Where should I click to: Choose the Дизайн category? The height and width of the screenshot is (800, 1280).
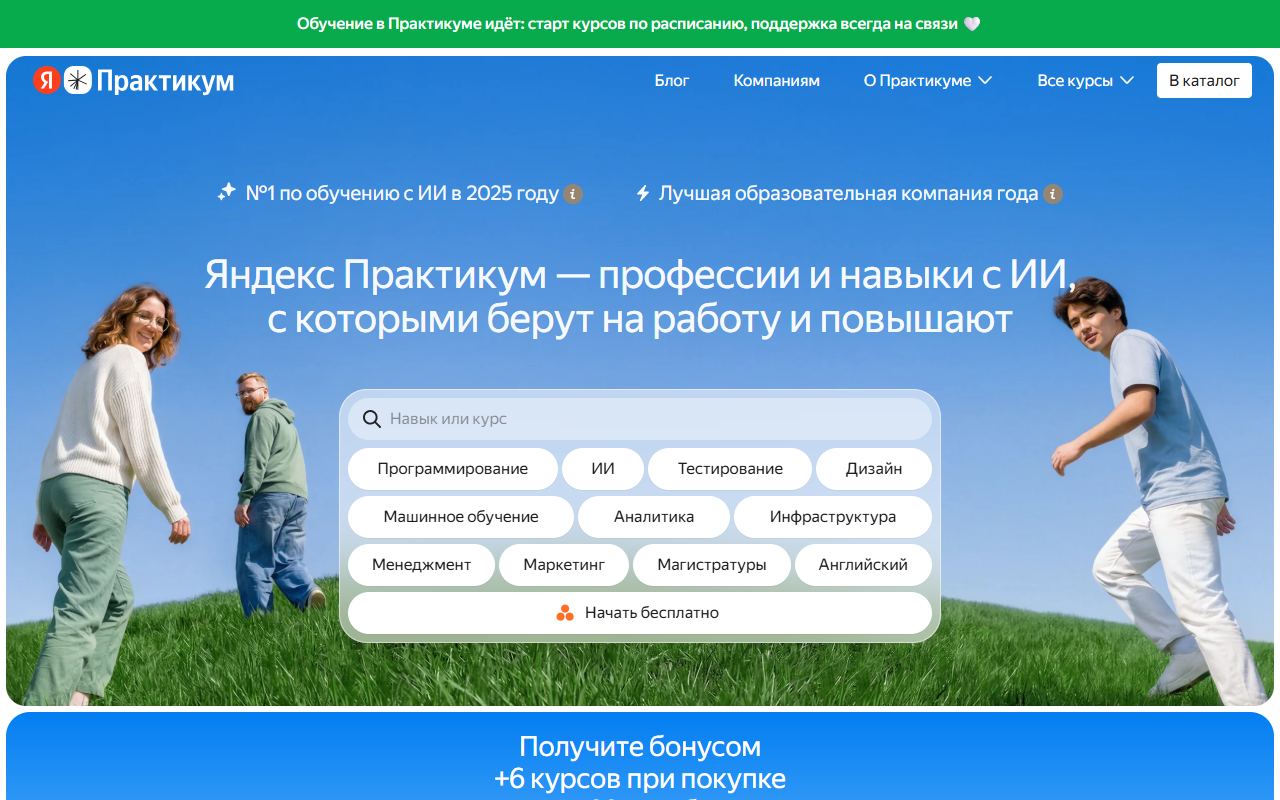coord(874,469)
